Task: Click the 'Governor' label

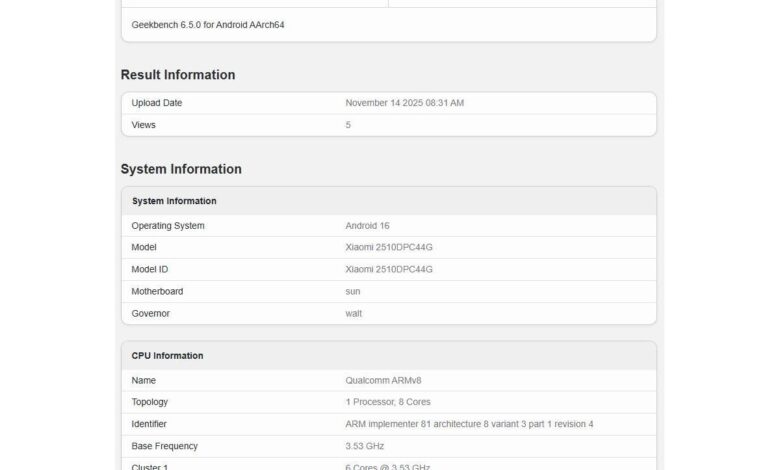Action: coord(151,313)
